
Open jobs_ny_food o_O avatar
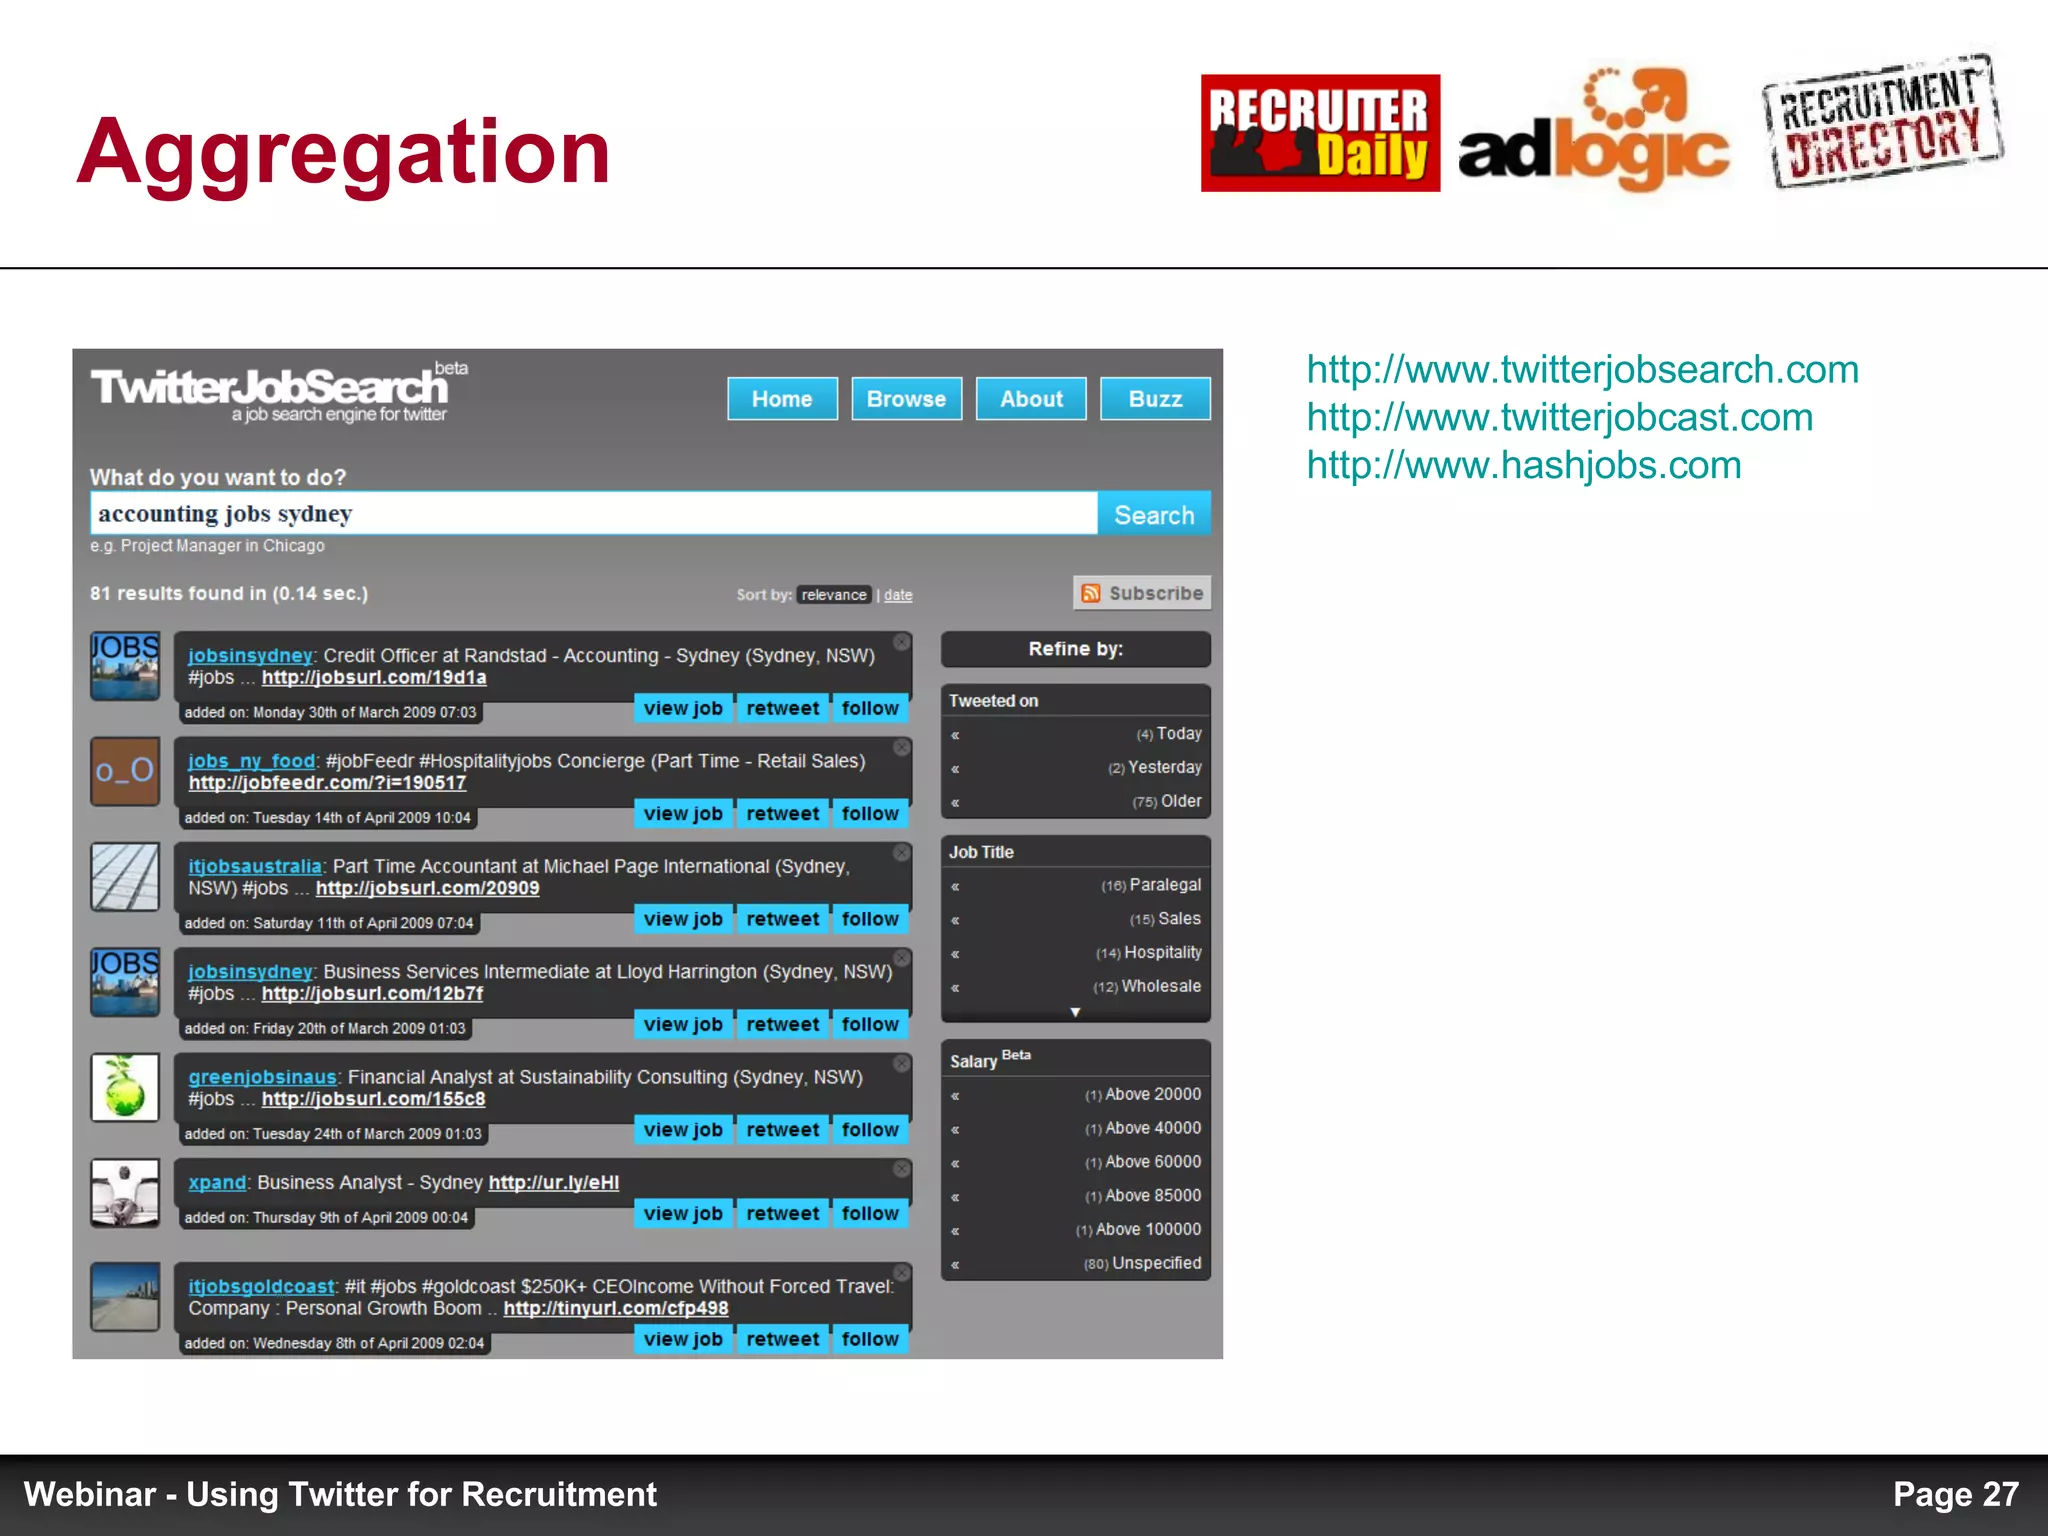pyautogui.click(x=125, y=771)
